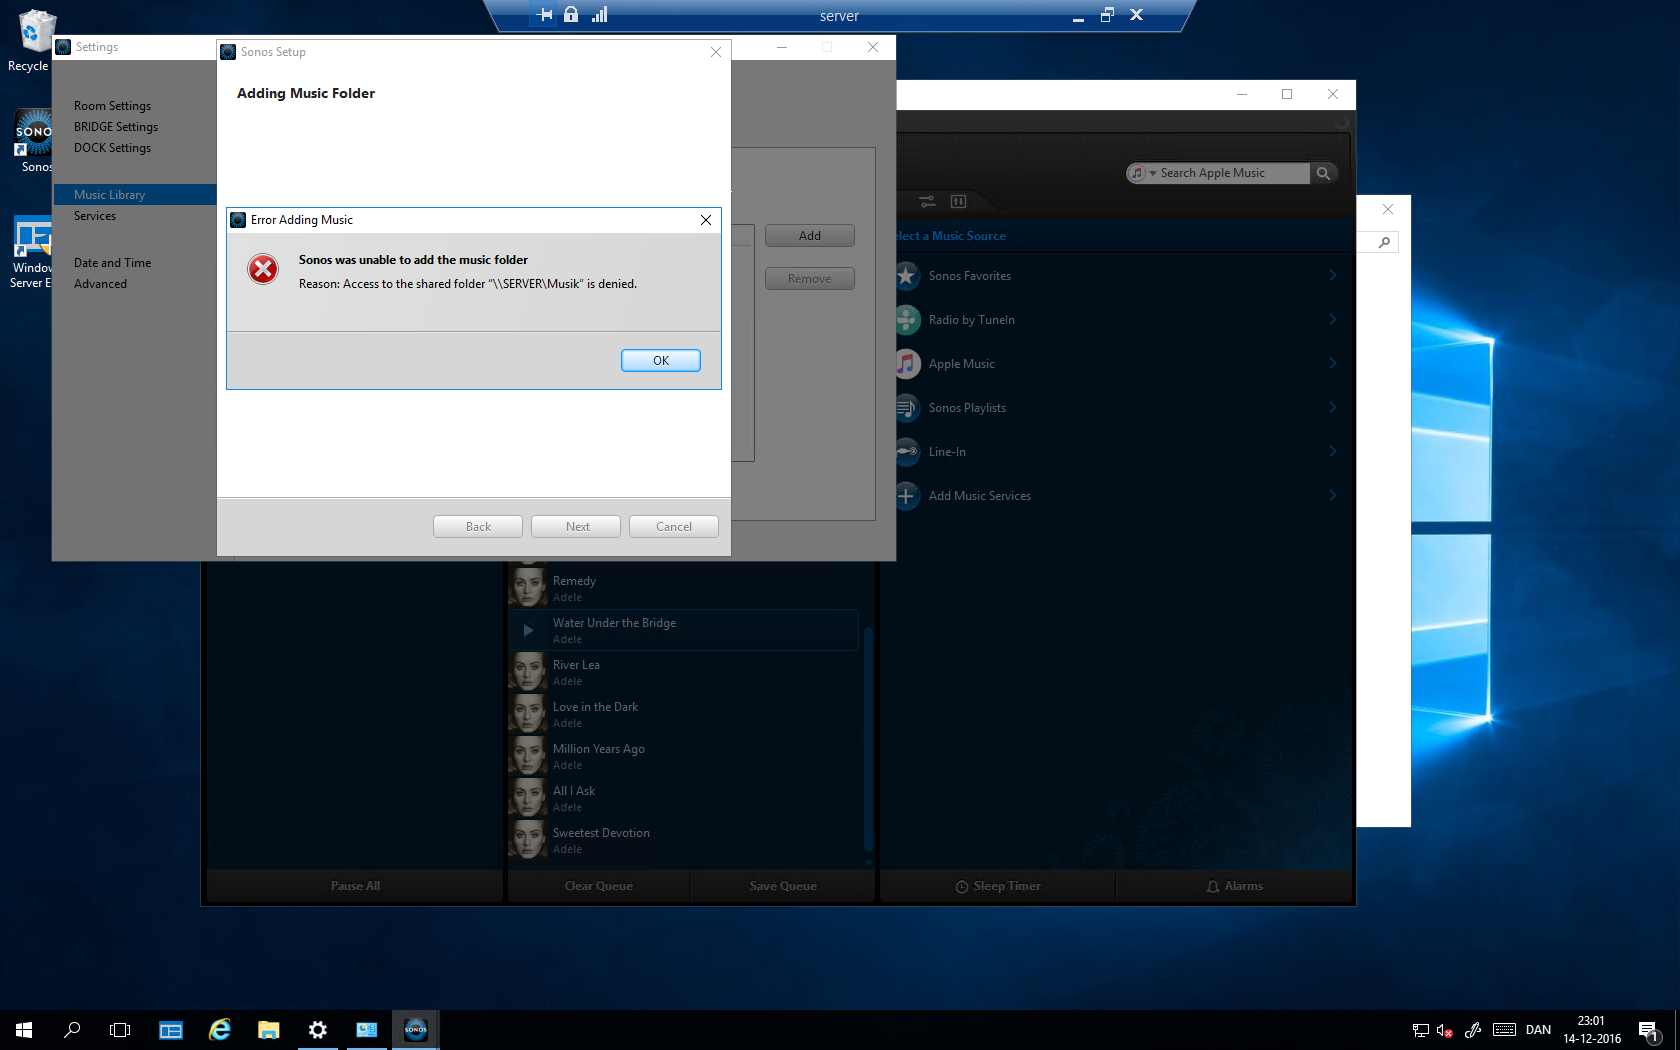Expand Apple Music chevron
The width and height of the screenshot is (1680, 1050).
1333,363
